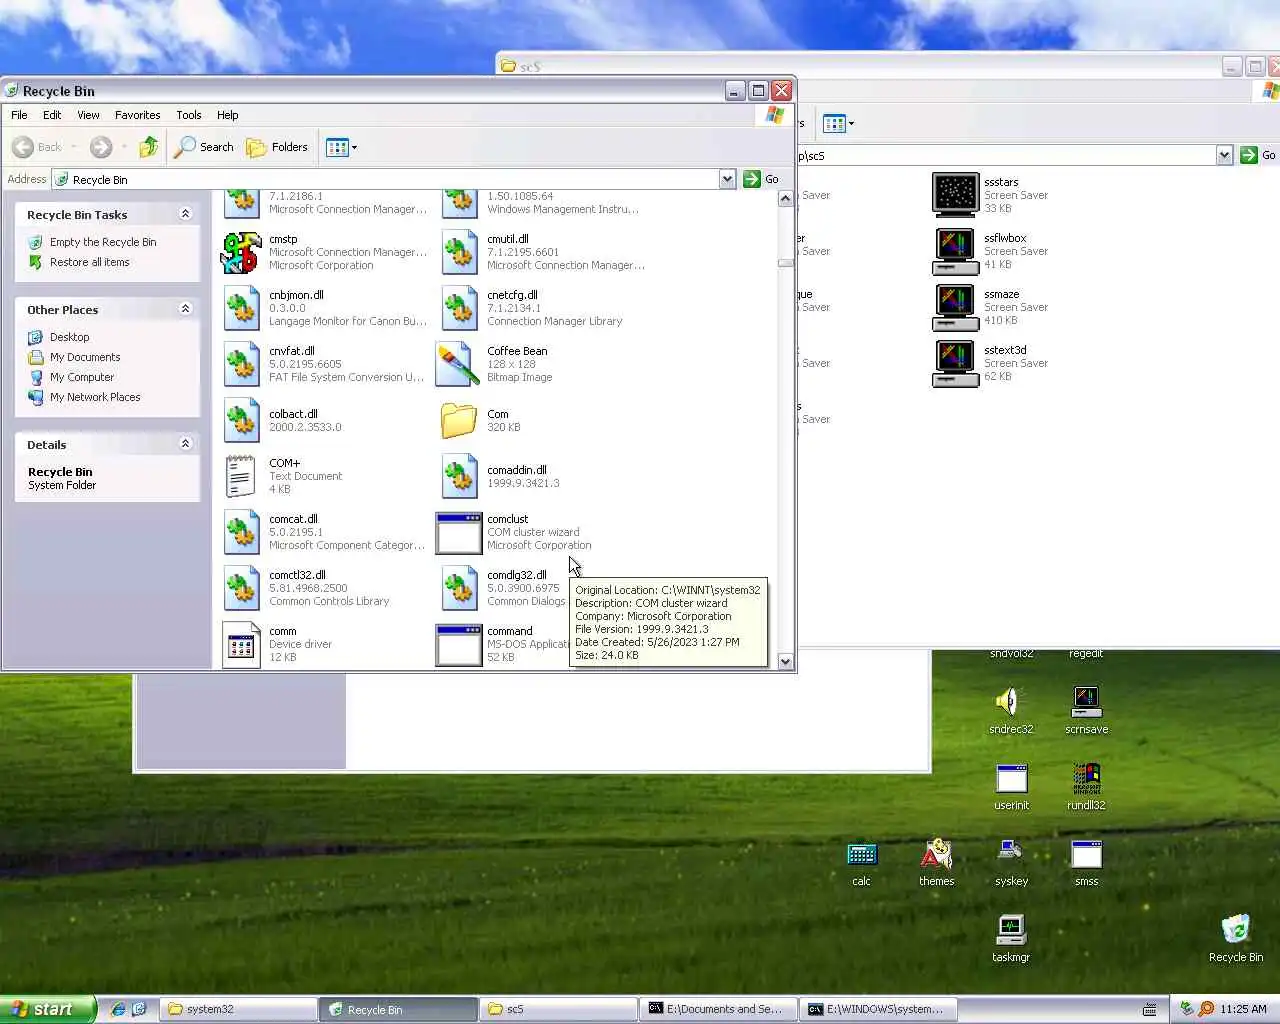Select comaddin.dll file icon

[459, 477]
